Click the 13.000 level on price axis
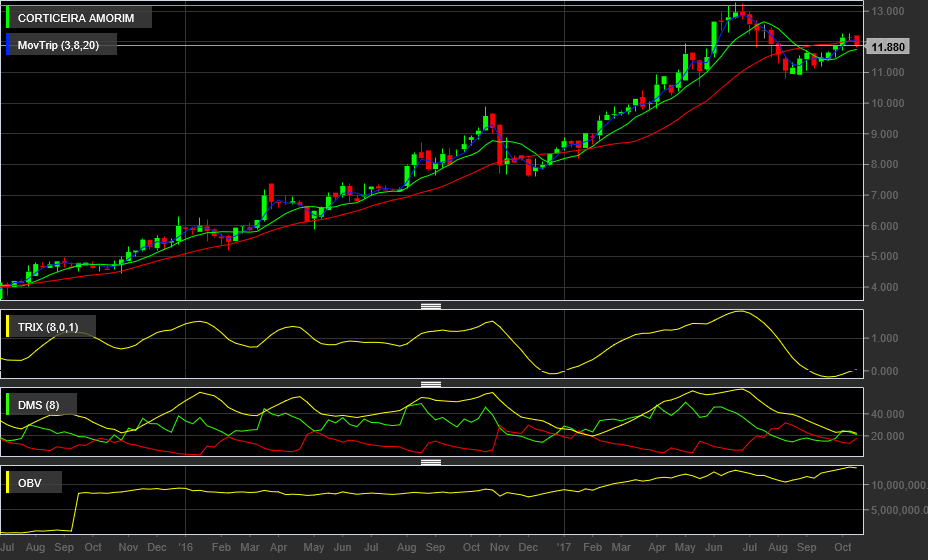Image resolution: width=928 pixels, height=560 pixels. coord(887,11)
